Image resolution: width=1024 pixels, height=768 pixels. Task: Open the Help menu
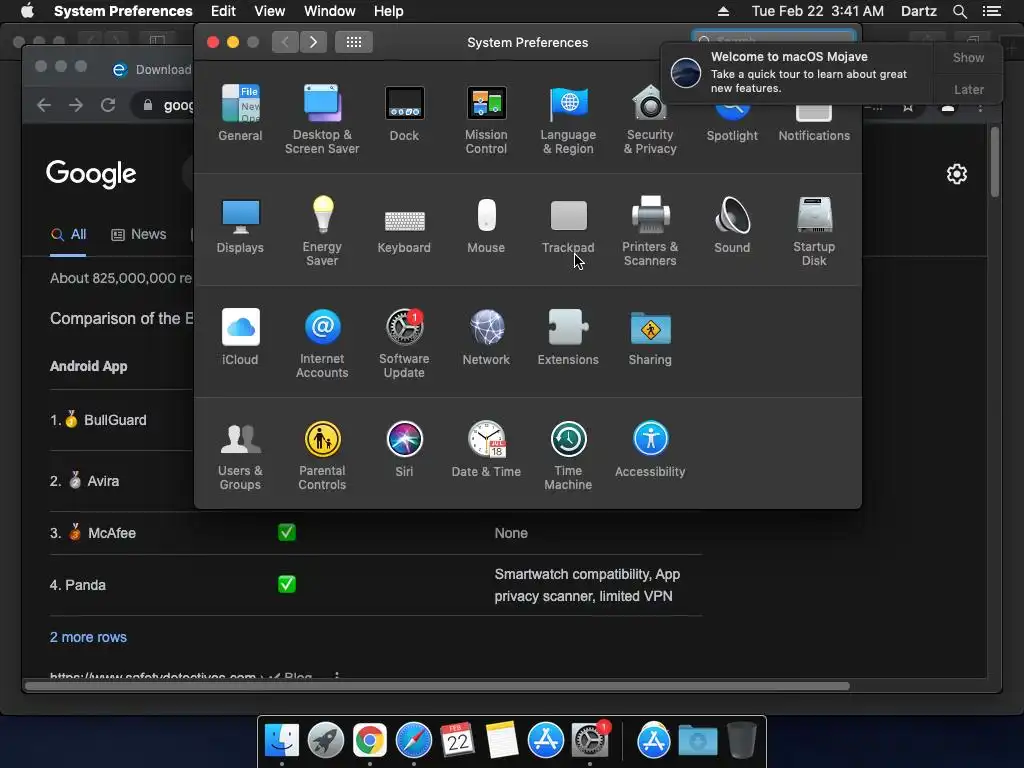coord(389,11)
